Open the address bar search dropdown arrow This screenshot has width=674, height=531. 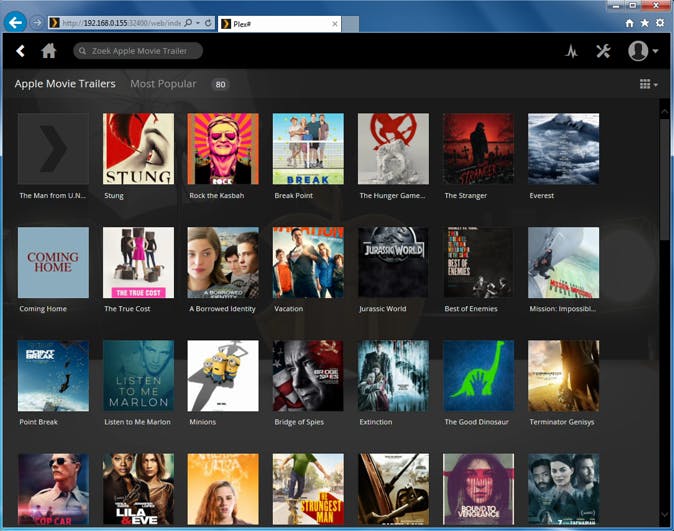(x=198, y=23)
